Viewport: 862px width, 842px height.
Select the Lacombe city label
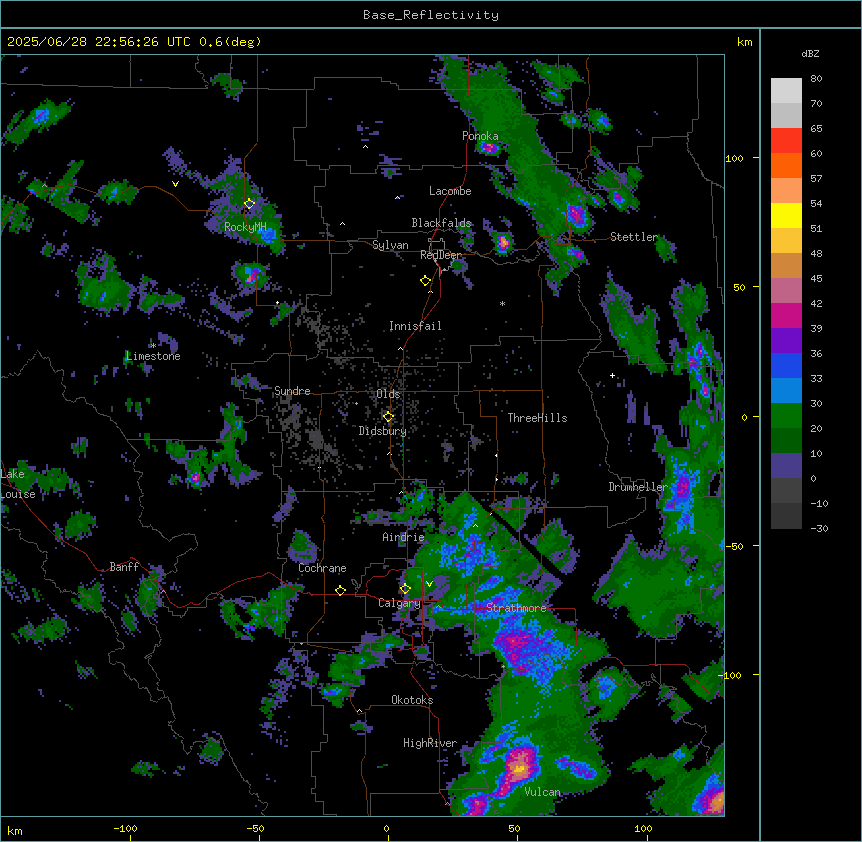pyautogui.click(x=450, y=191)
